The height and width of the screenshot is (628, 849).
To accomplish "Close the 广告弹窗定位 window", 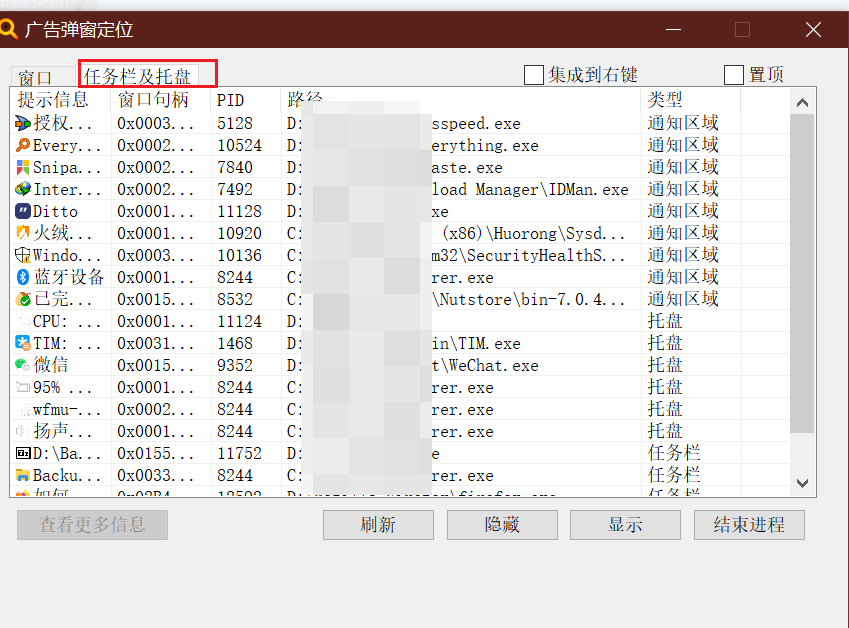I will point(813,29).
